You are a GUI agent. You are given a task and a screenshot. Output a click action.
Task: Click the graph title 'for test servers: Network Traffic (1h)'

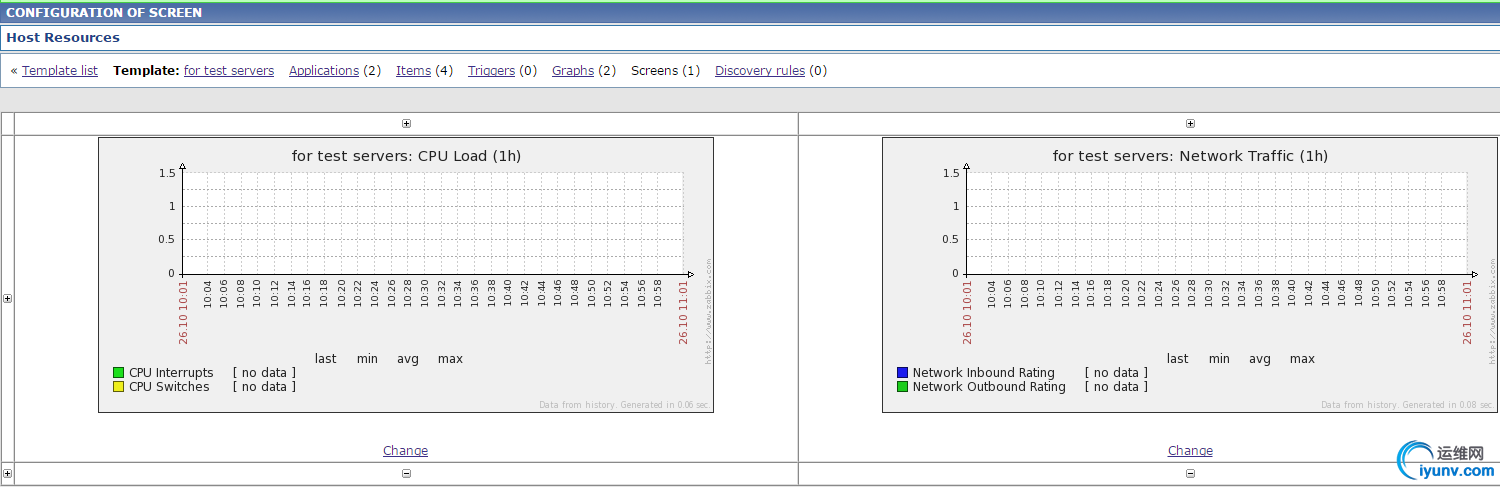click(x=1190, y=156)
